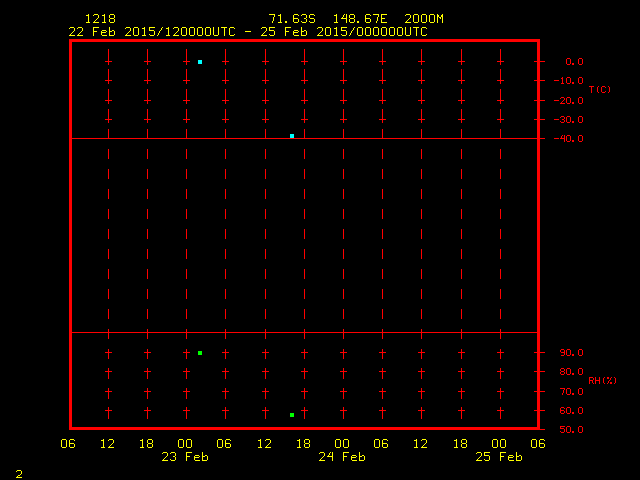
Task: Click the 0.0 temperature tick label
Action: tap(574, 62)
